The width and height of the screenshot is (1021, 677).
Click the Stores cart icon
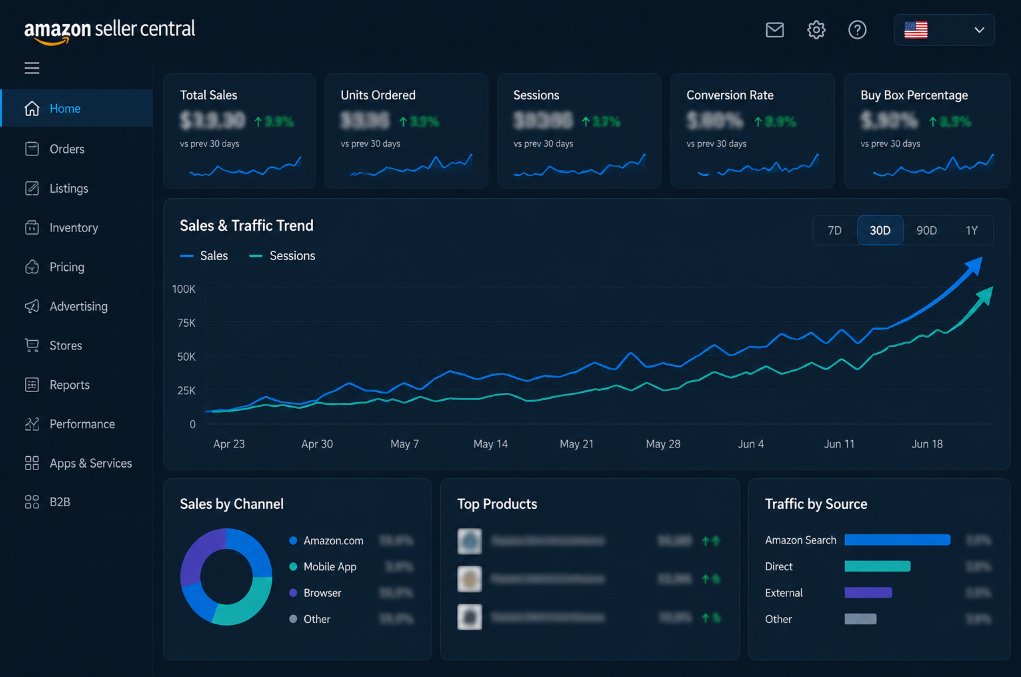pyautogui.click(x=32, y=345)
